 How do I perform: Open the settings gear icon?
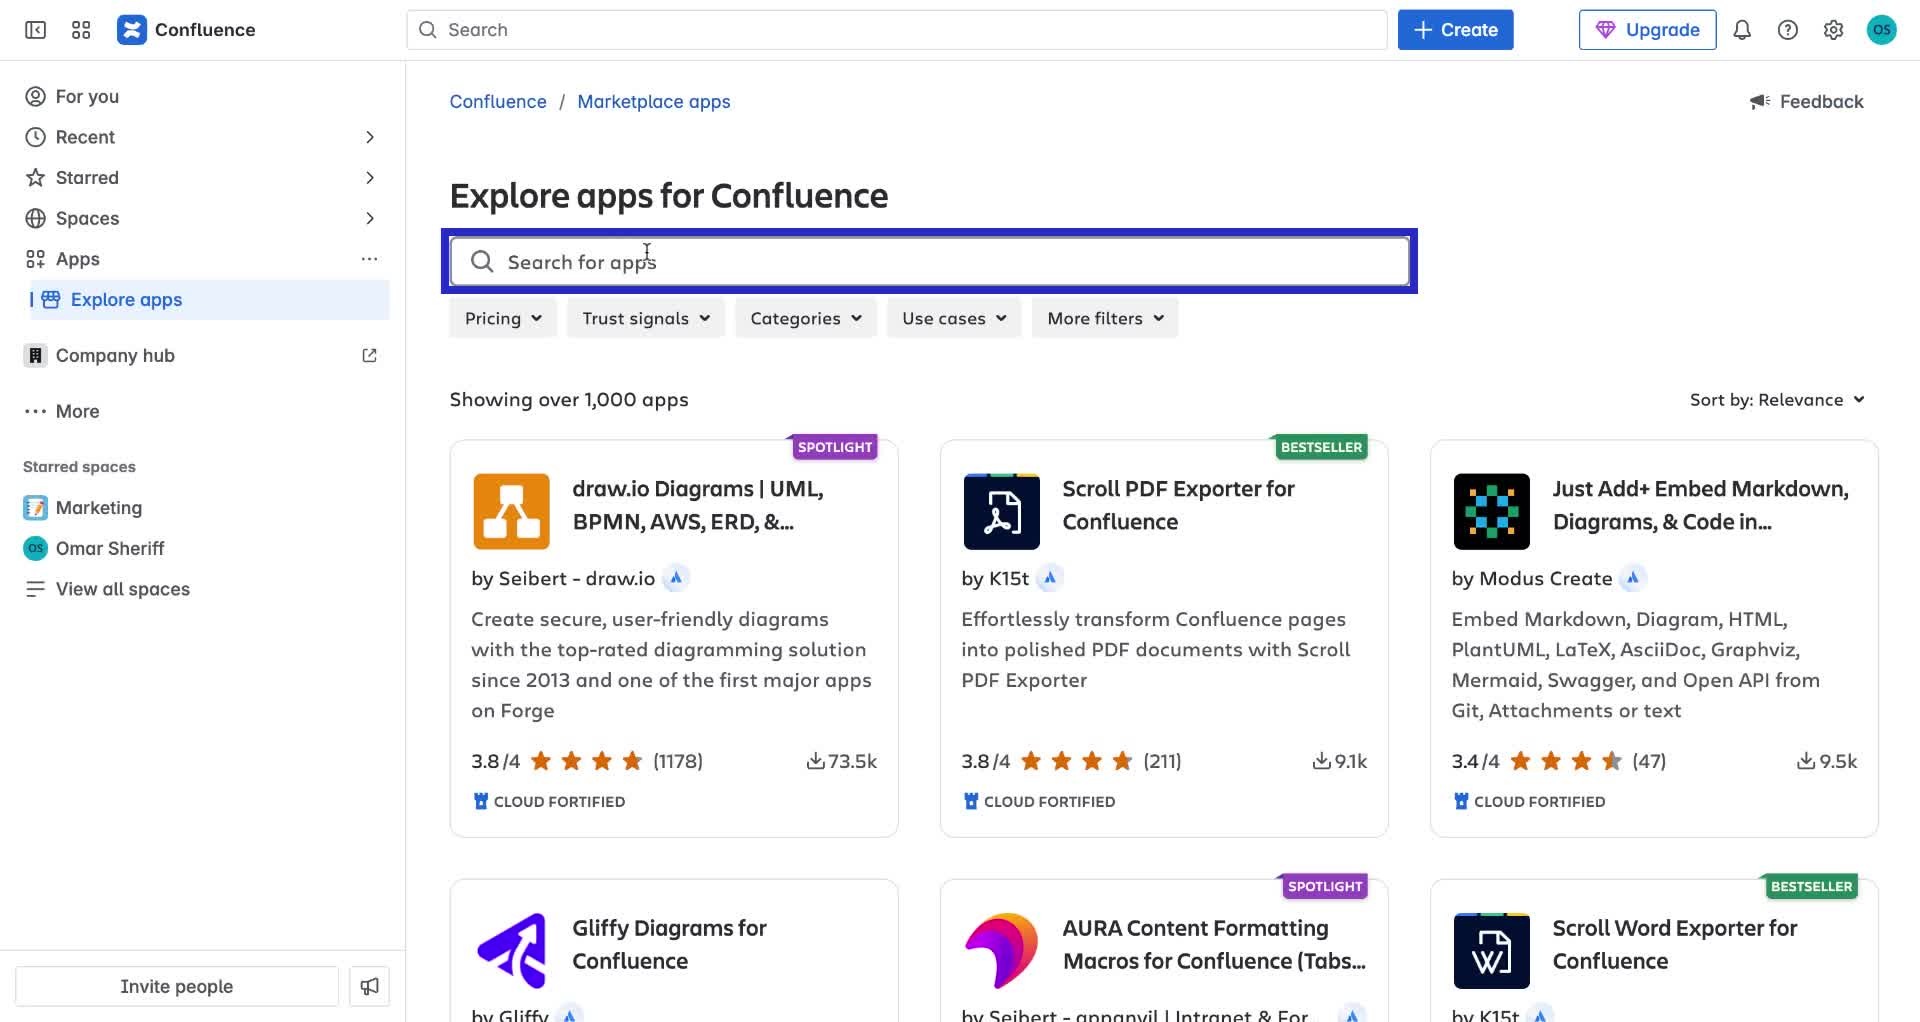tap(1833, 30)
